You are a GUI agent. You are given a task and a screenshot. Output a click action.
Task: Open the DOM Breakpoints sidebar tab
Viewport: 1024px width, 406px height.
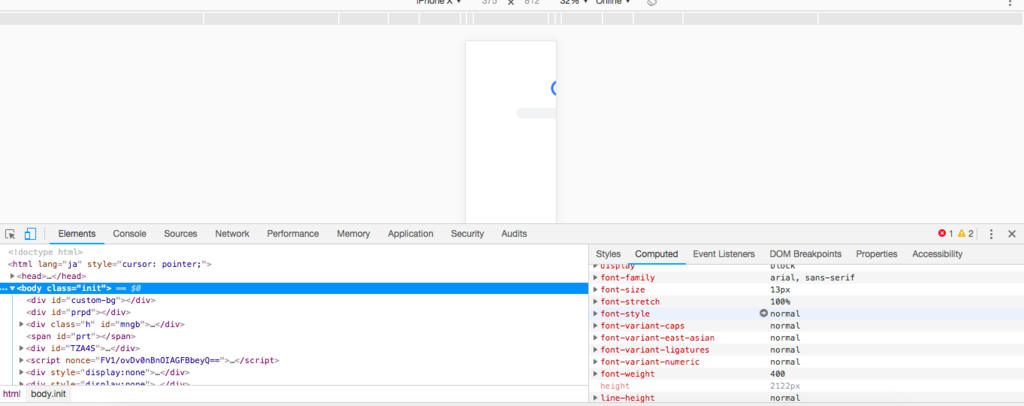805,254
